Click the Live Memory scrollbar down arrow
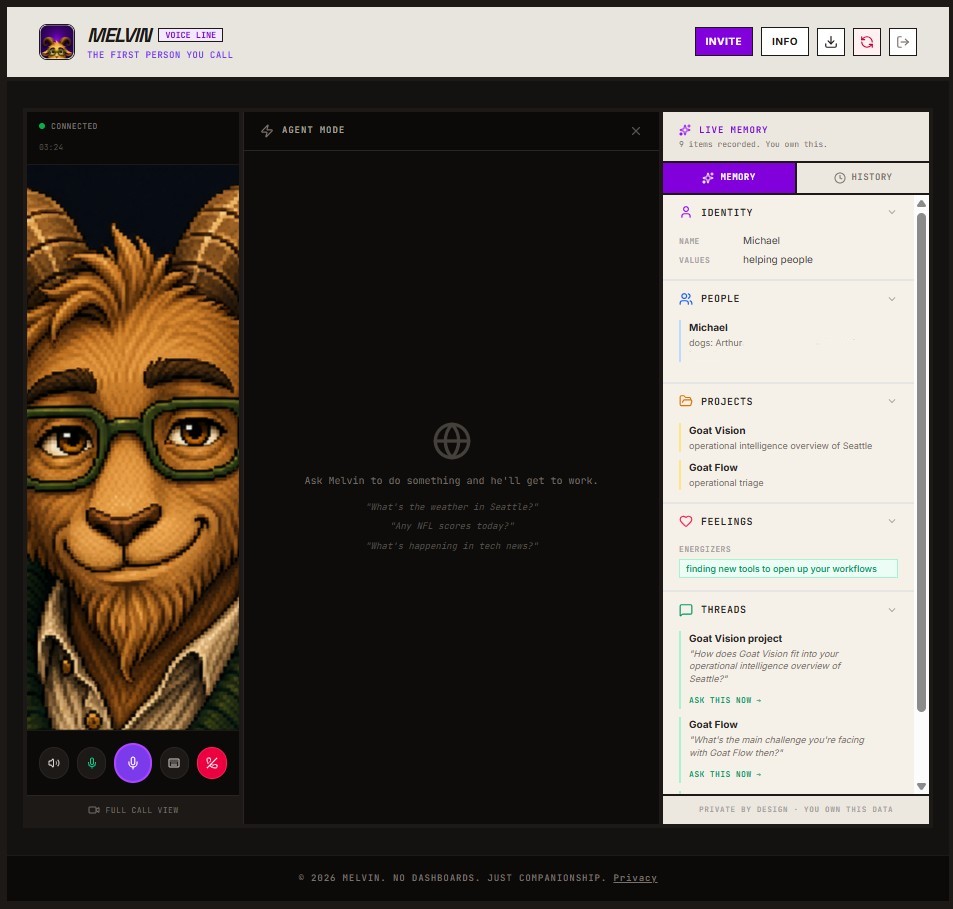 (921, 786)
